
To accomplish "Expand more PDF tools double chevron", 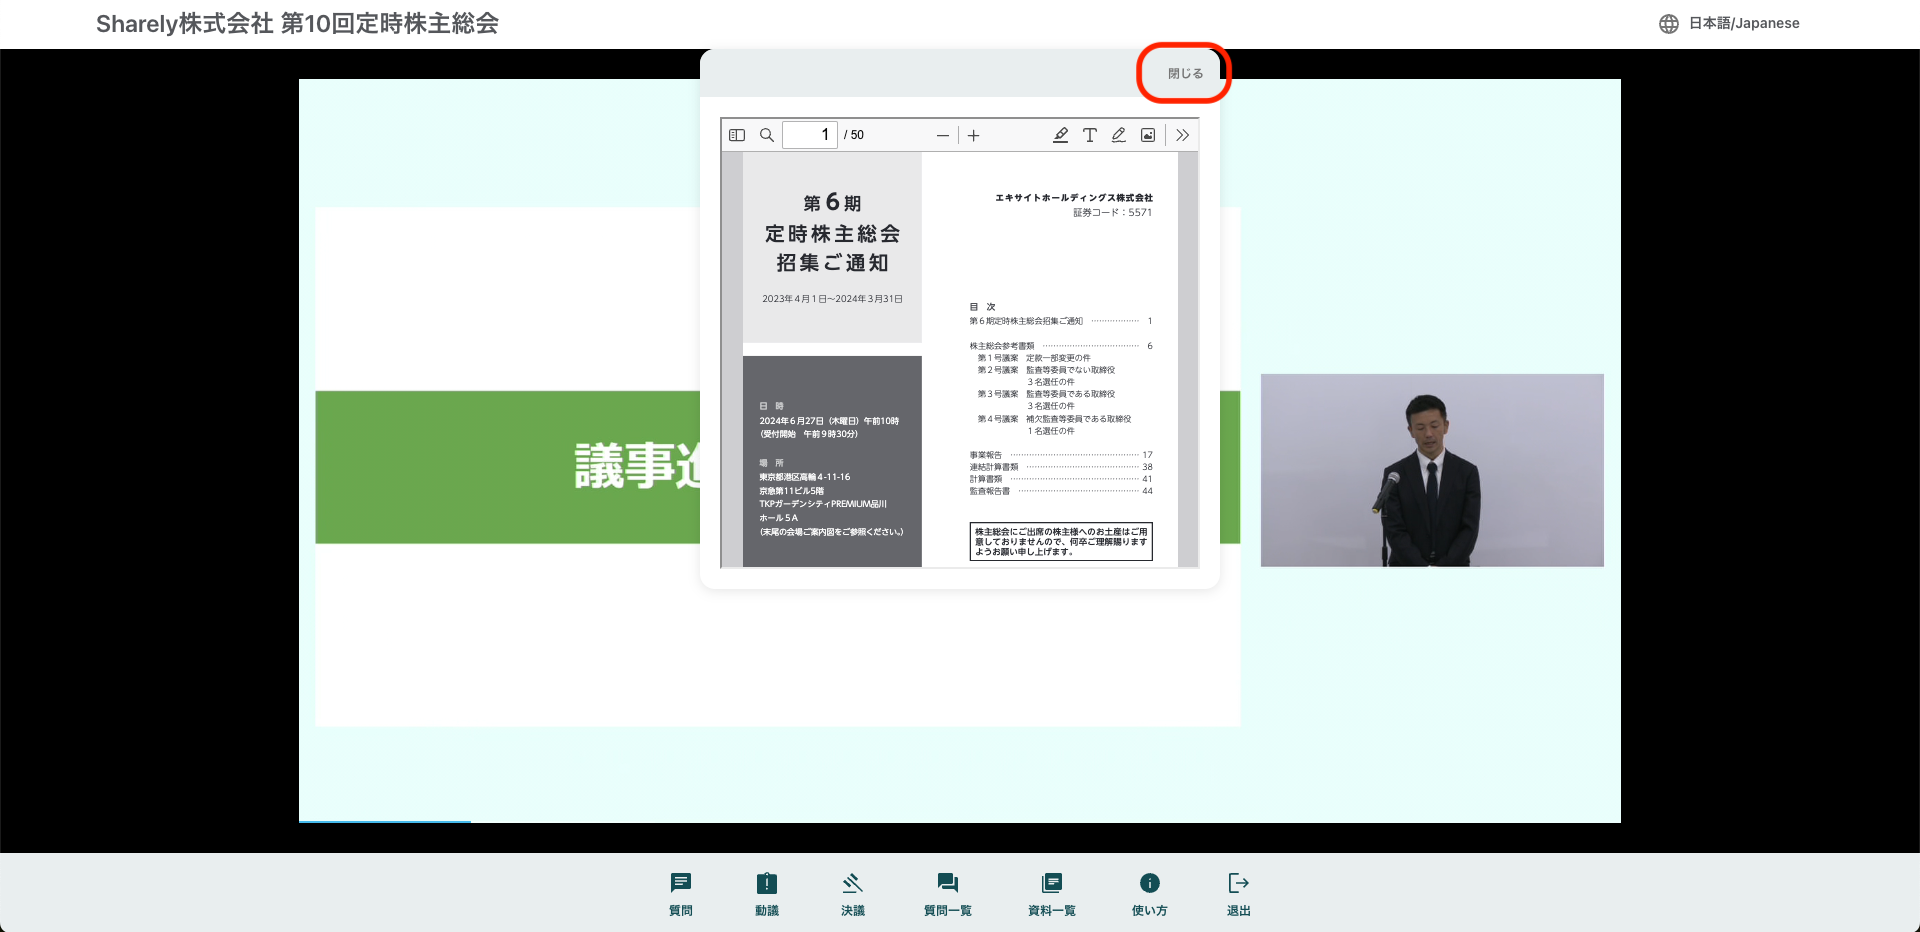I will [x=1183, y=135].
